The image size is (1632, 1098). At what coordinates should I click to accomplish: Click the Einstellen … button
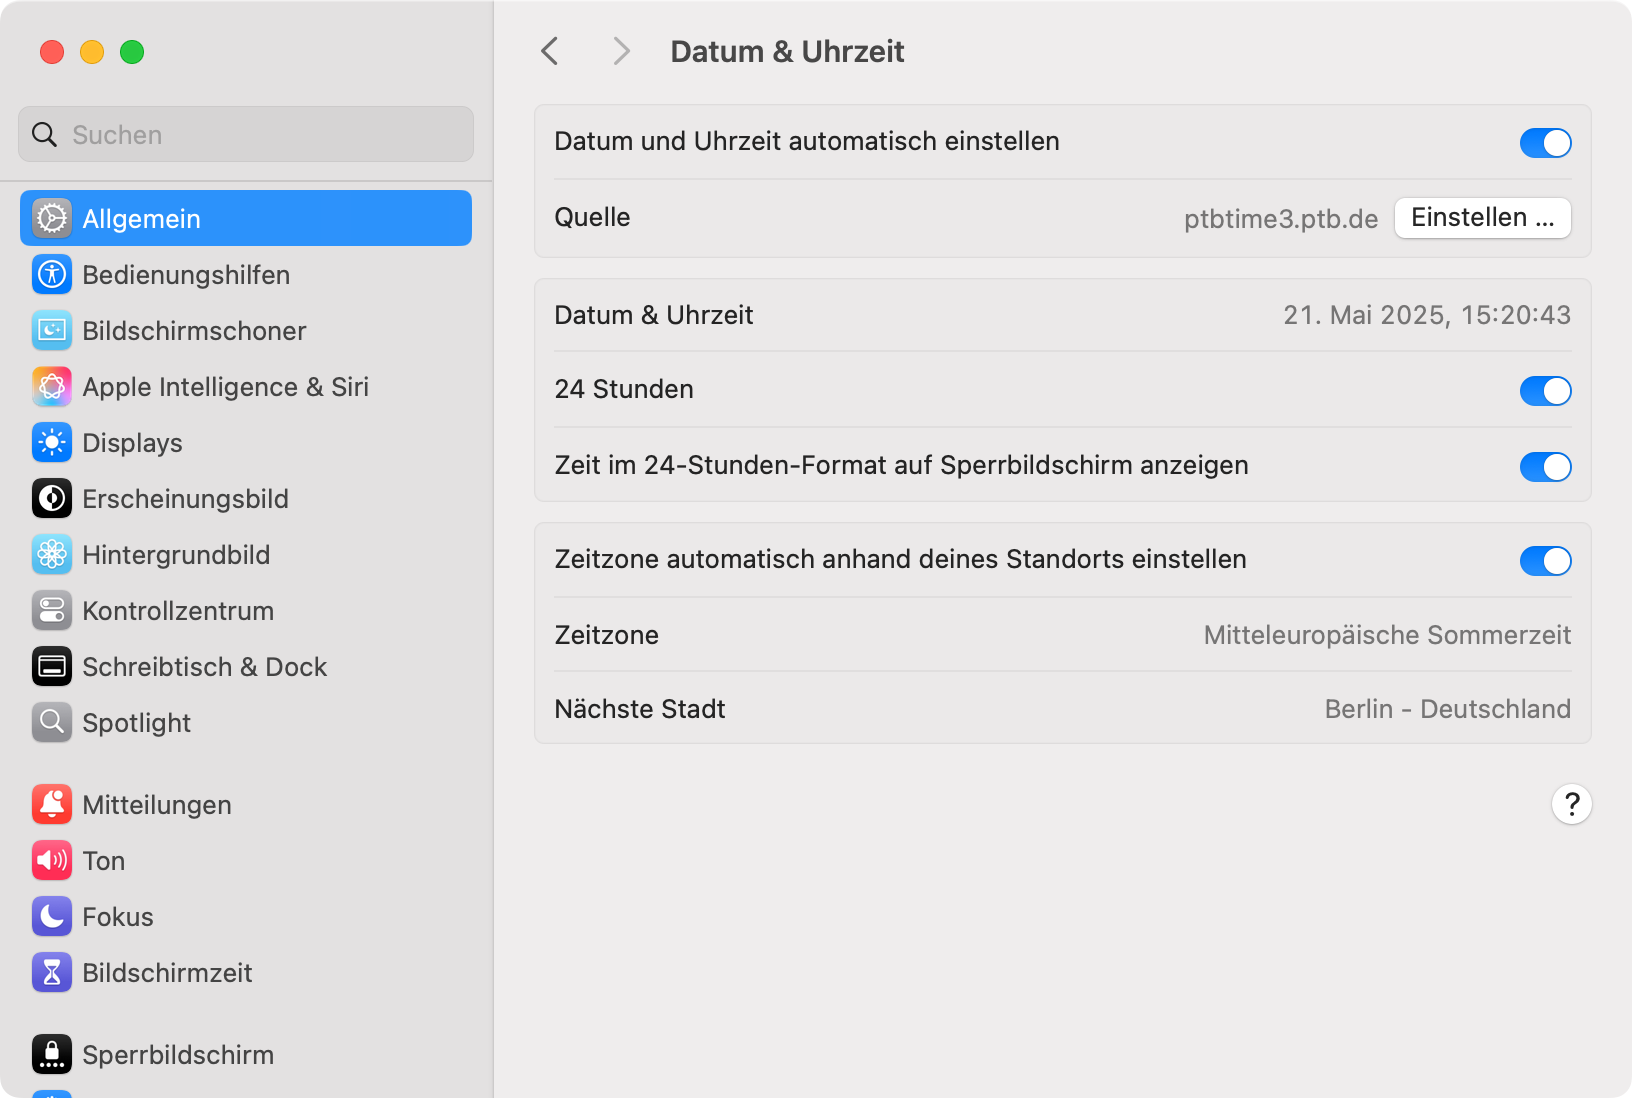click(x=1483, y=218)
